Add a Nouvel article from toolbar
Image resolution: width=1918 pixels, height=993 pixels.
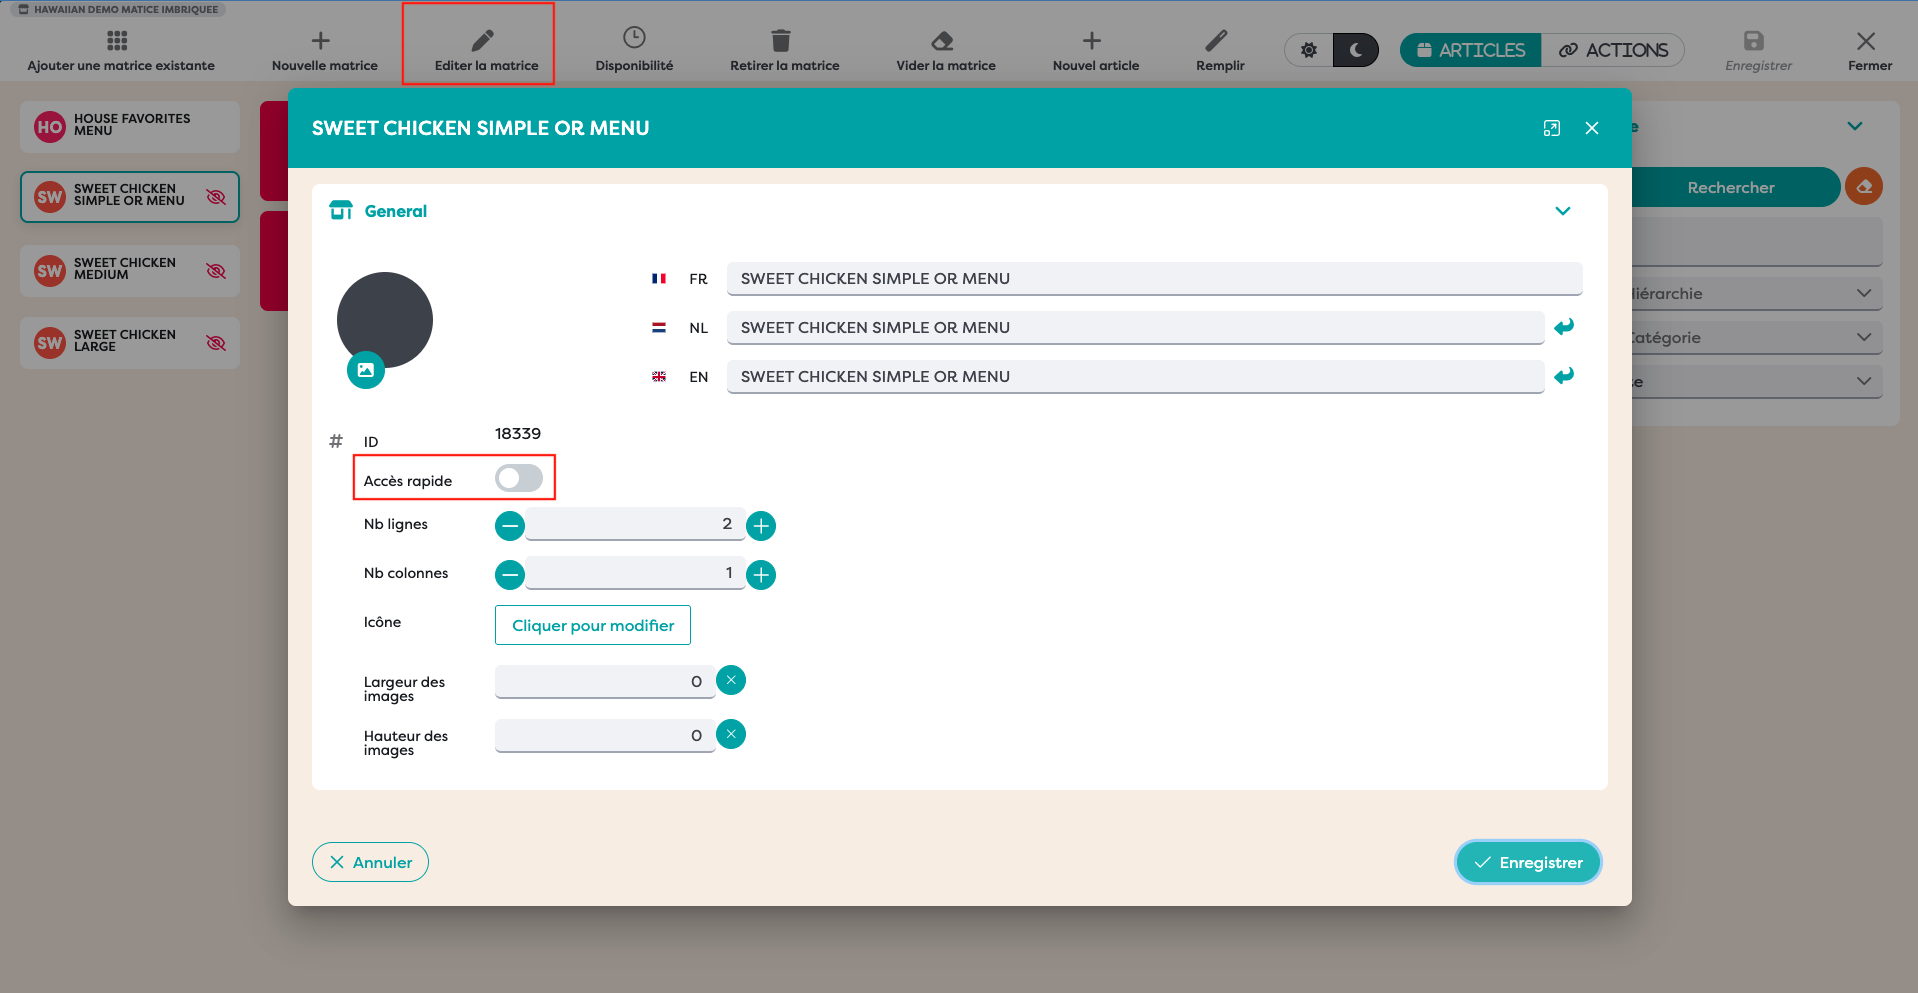coord(1095,51)
